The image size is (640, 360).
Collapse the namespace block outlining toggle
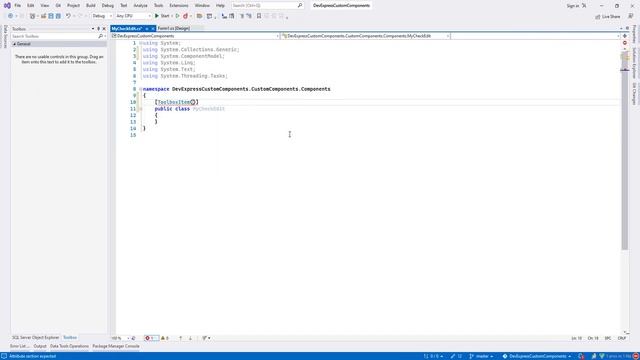point(140,89)
